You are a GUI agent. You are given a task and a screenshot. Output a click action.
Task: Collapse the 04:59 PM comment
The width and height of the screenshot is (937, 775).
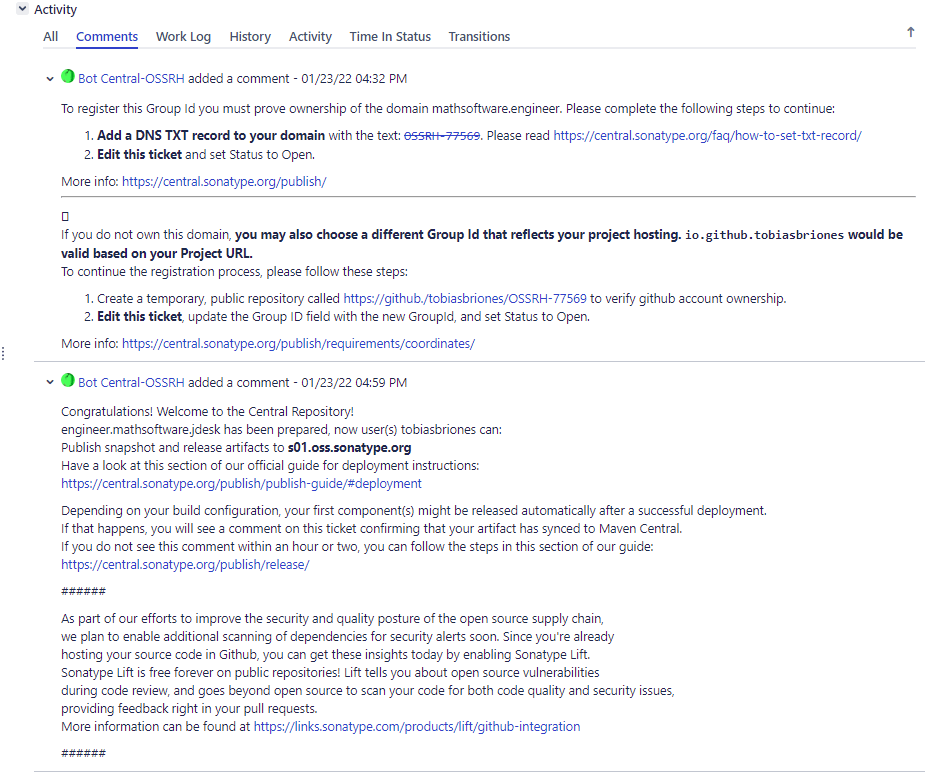[50, 382]
